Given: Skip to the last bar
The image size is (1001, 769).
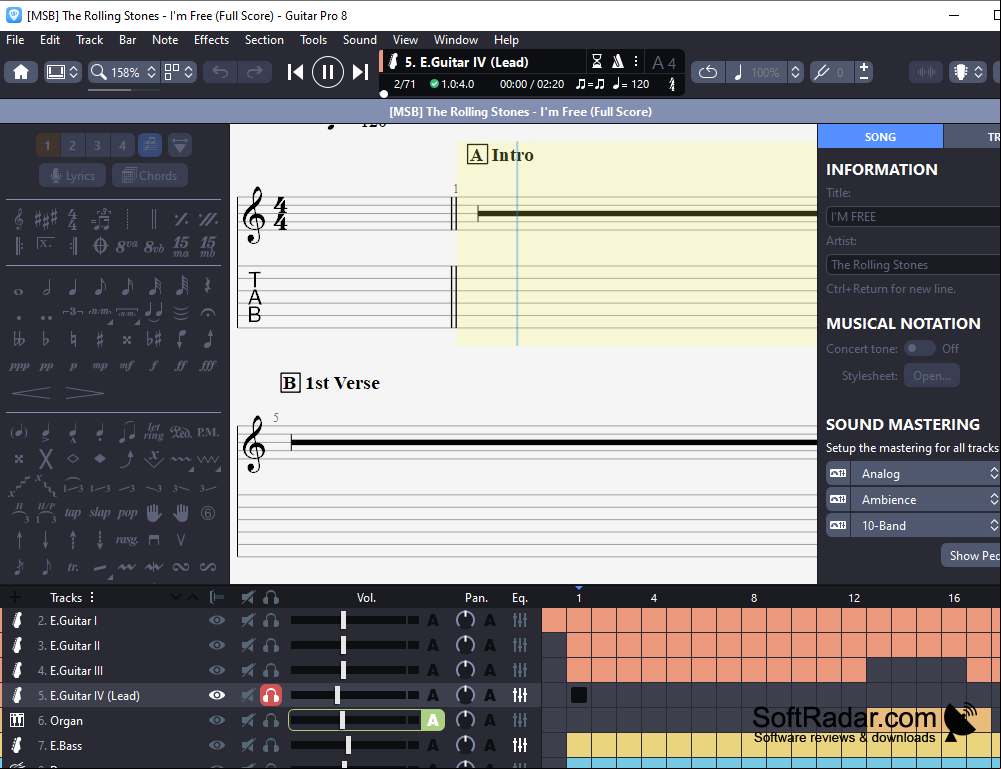Looking at the screenshot, I should (361, 71).
